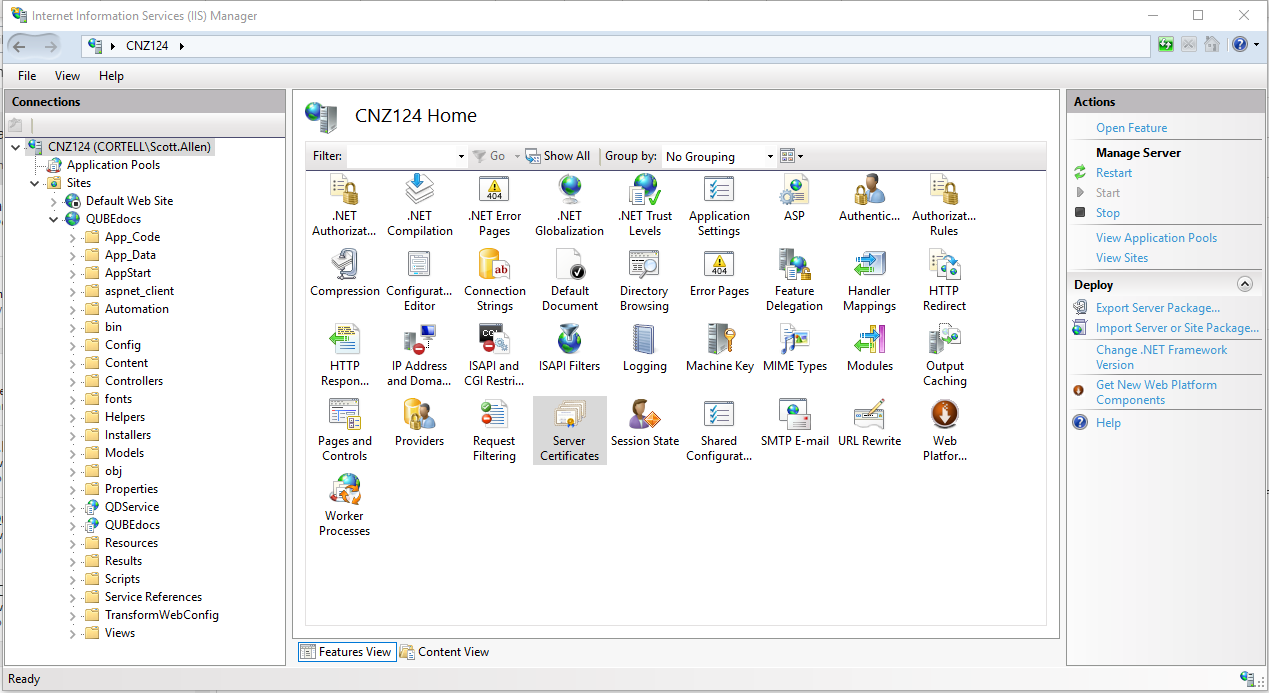Click the Back navigation arrow
The image size is (1269, 693).
click(x=19, y=46)
